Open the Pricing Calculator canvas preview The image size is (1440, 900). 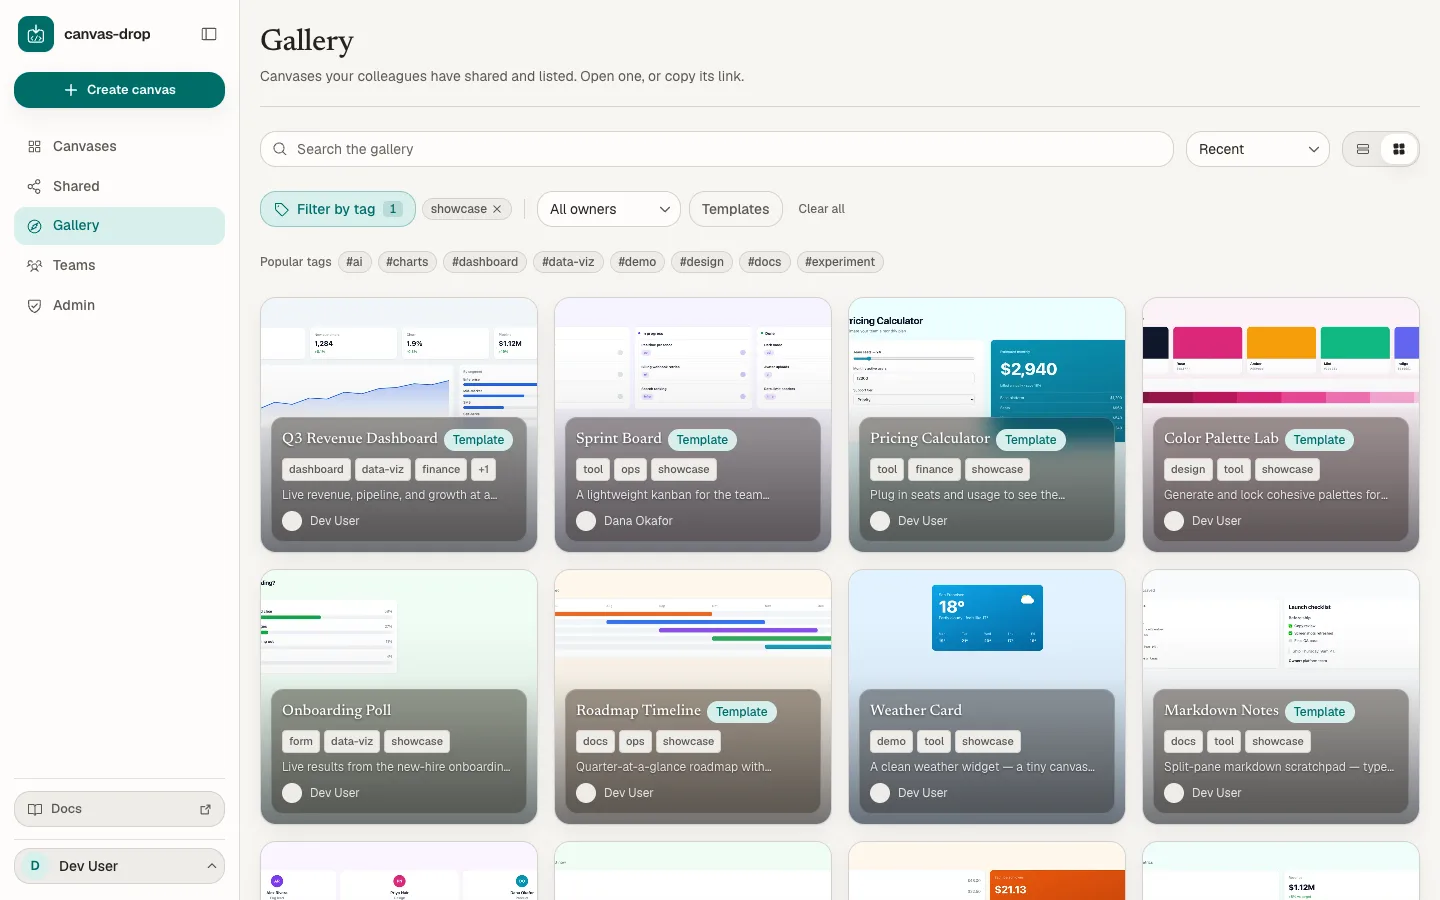pos(987,356)
